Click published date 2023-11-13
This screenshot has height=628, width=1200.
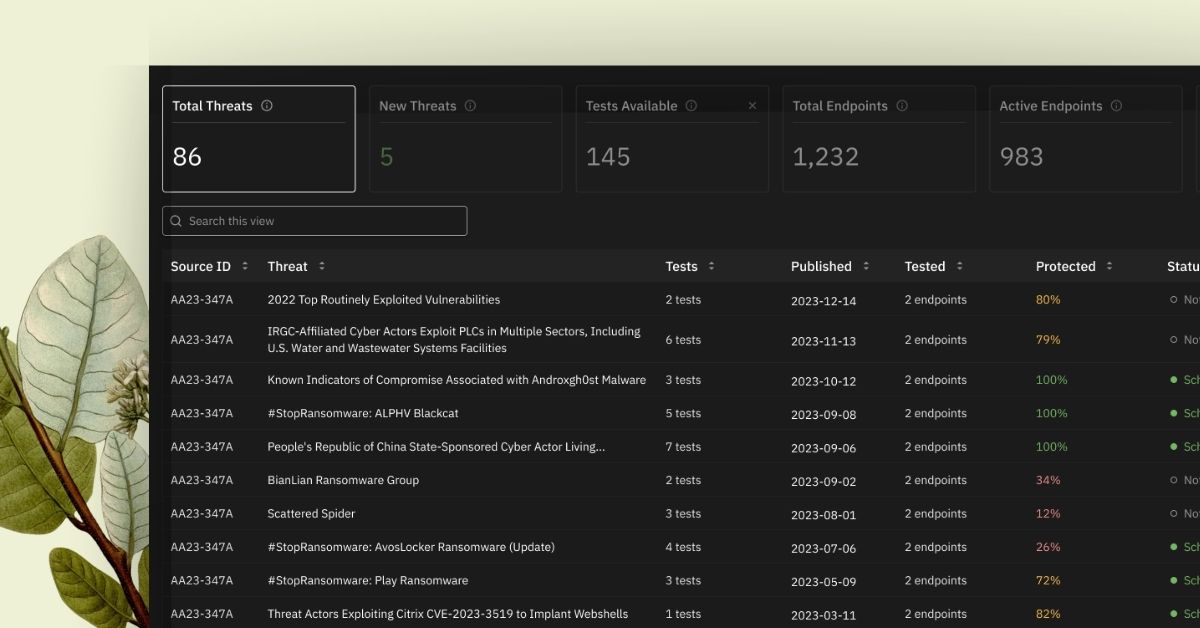coord(823,341)
